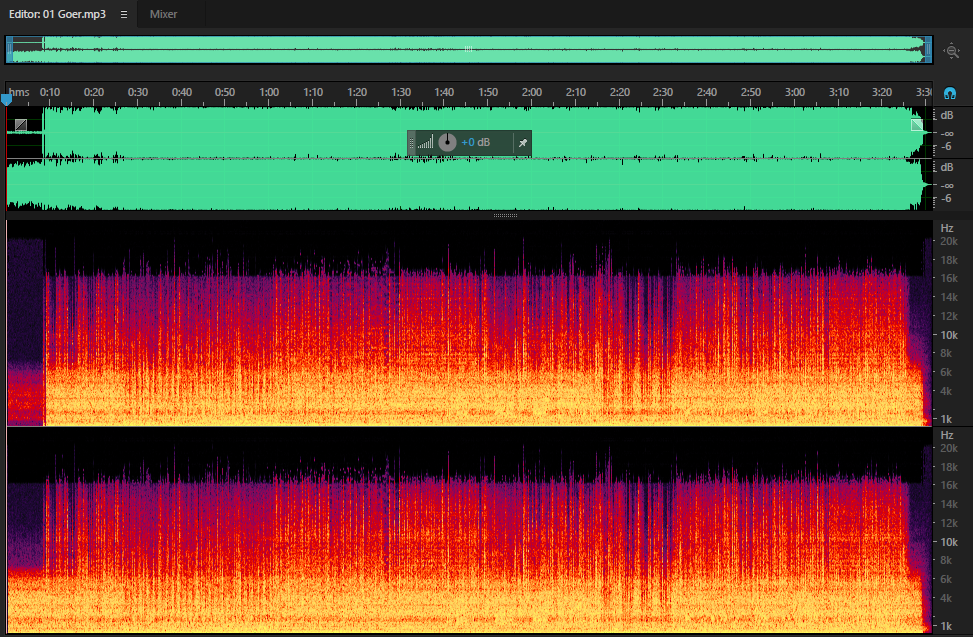The height and width of the screenshot is (637, 973).
Task: Click 0:30 on the time ruler
Action: [x=138, y=92]
